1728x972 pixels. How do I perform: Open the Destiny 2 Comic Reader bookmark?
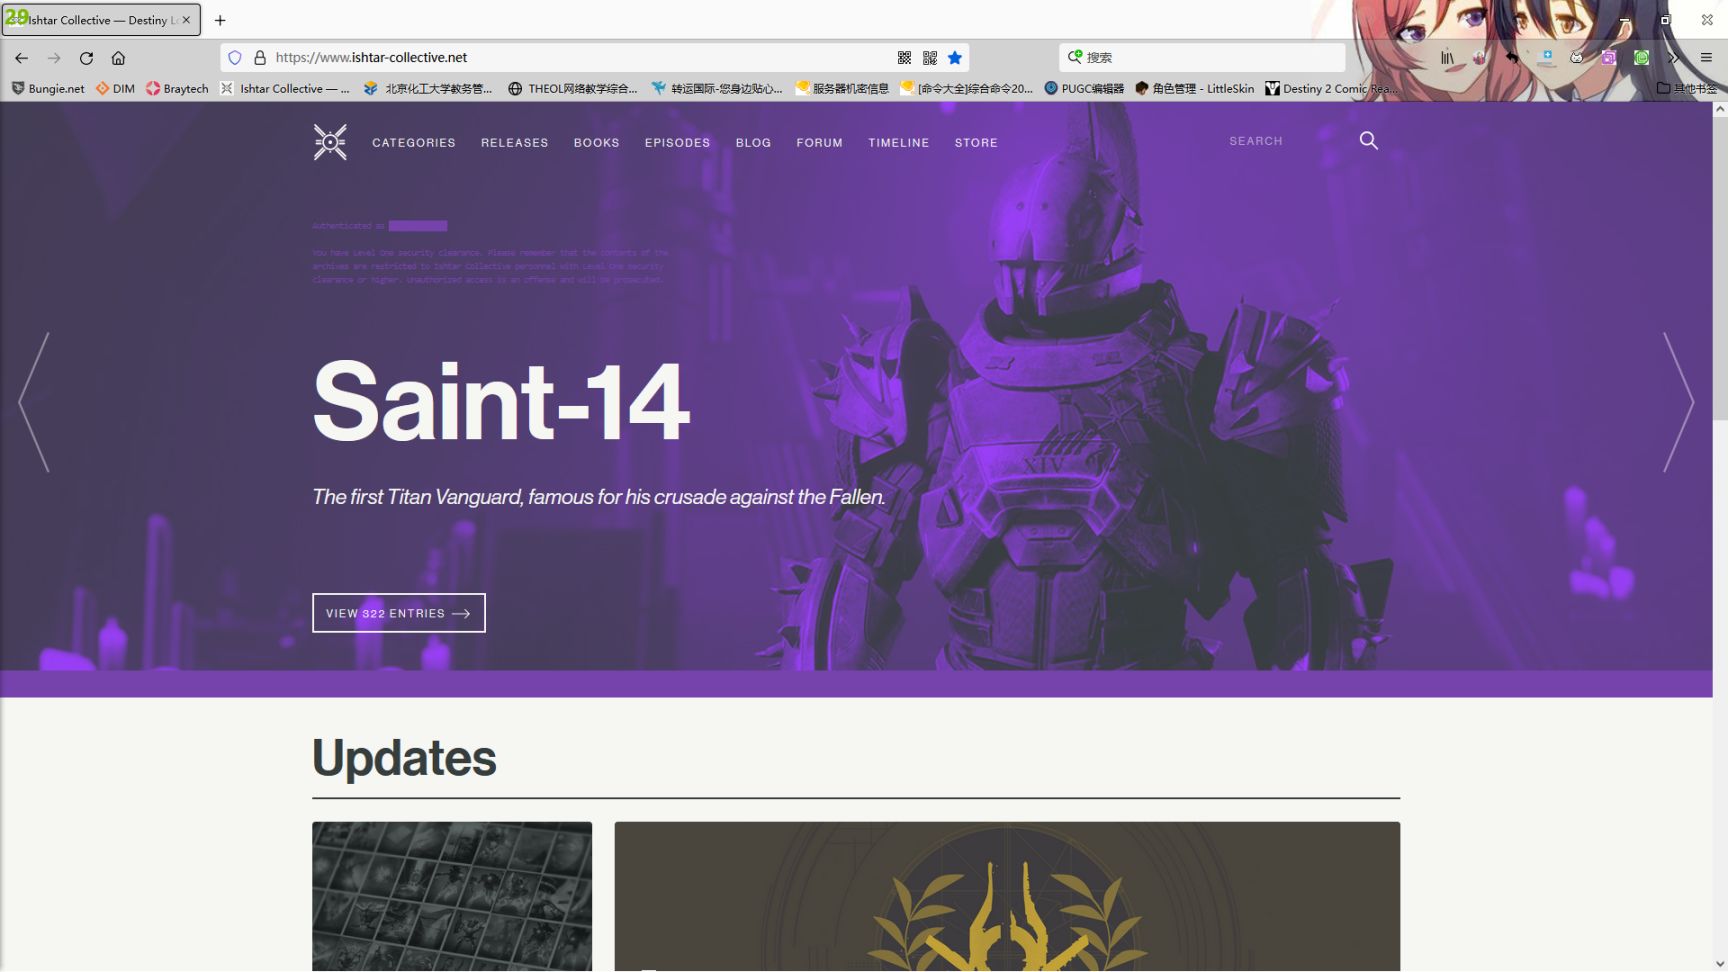[x=1332, y=88]
